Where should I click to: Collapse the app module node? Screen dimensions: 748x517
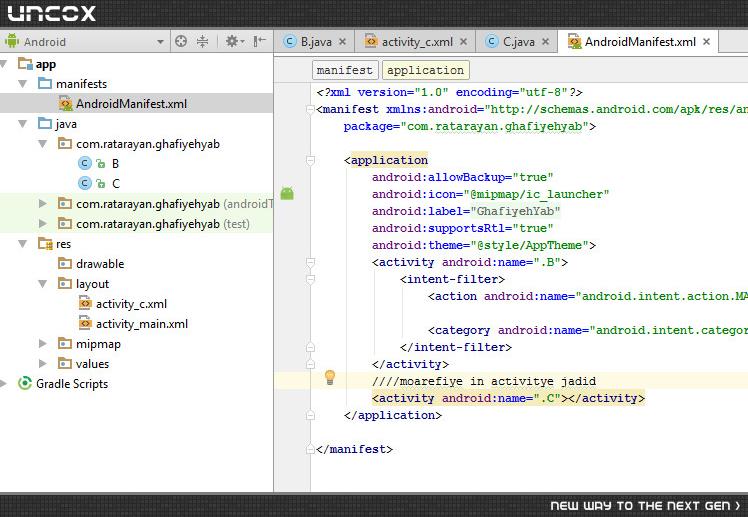pyautogui.click(x=4, y=64)
